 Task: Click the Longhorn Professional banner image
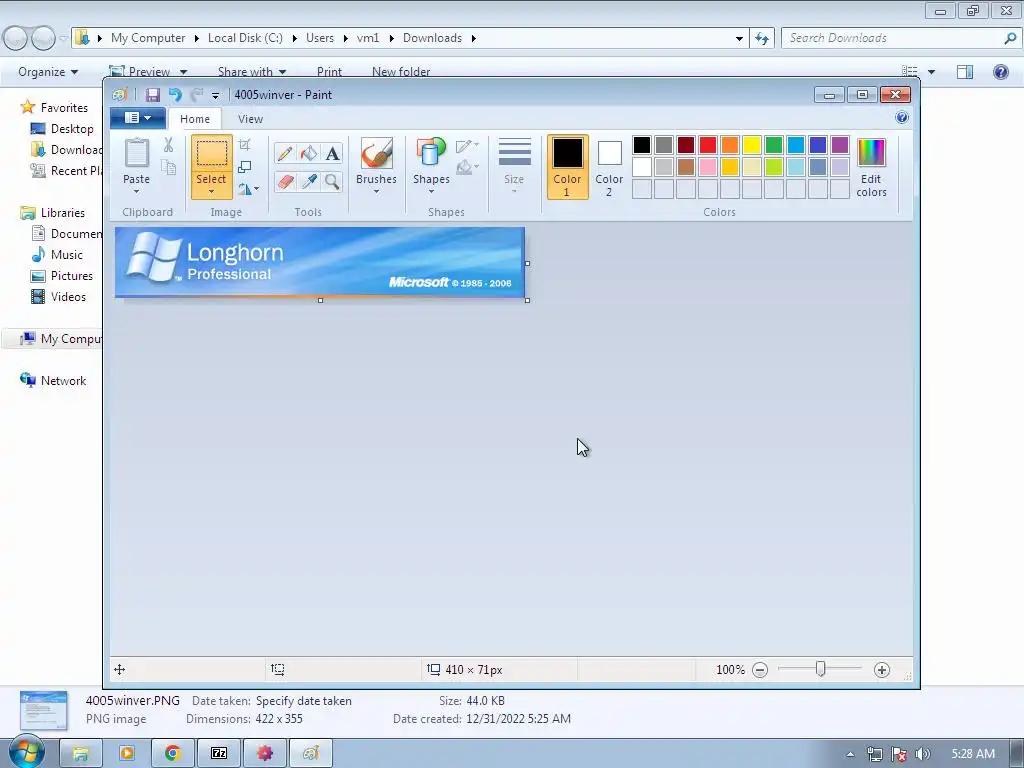(x=320, y=263)
